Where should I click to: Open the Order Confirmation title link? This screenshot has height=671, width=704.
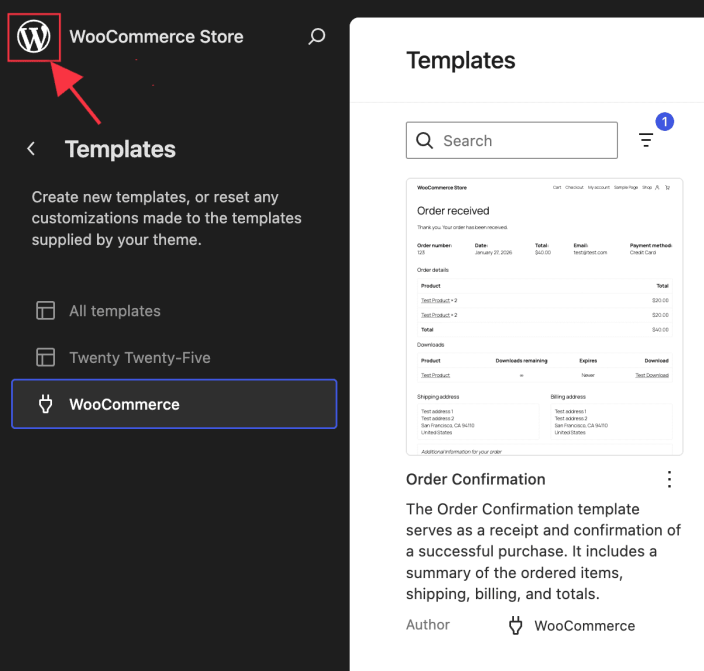click(x=475, y=479)
